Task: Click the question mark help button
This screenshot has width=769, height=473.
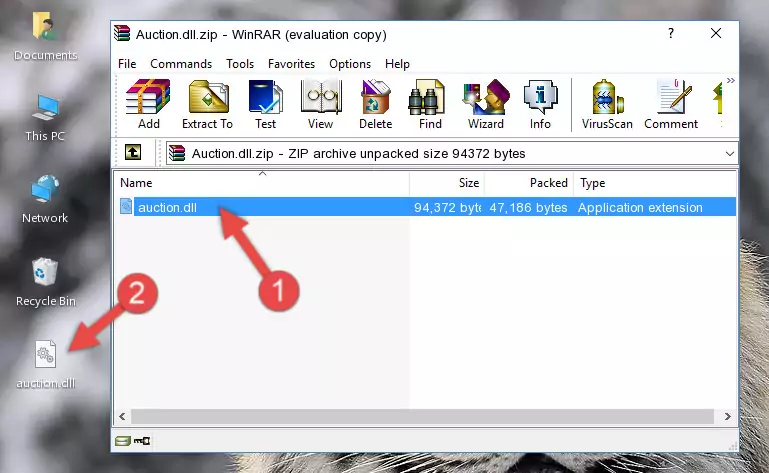Action: point(670,33)
